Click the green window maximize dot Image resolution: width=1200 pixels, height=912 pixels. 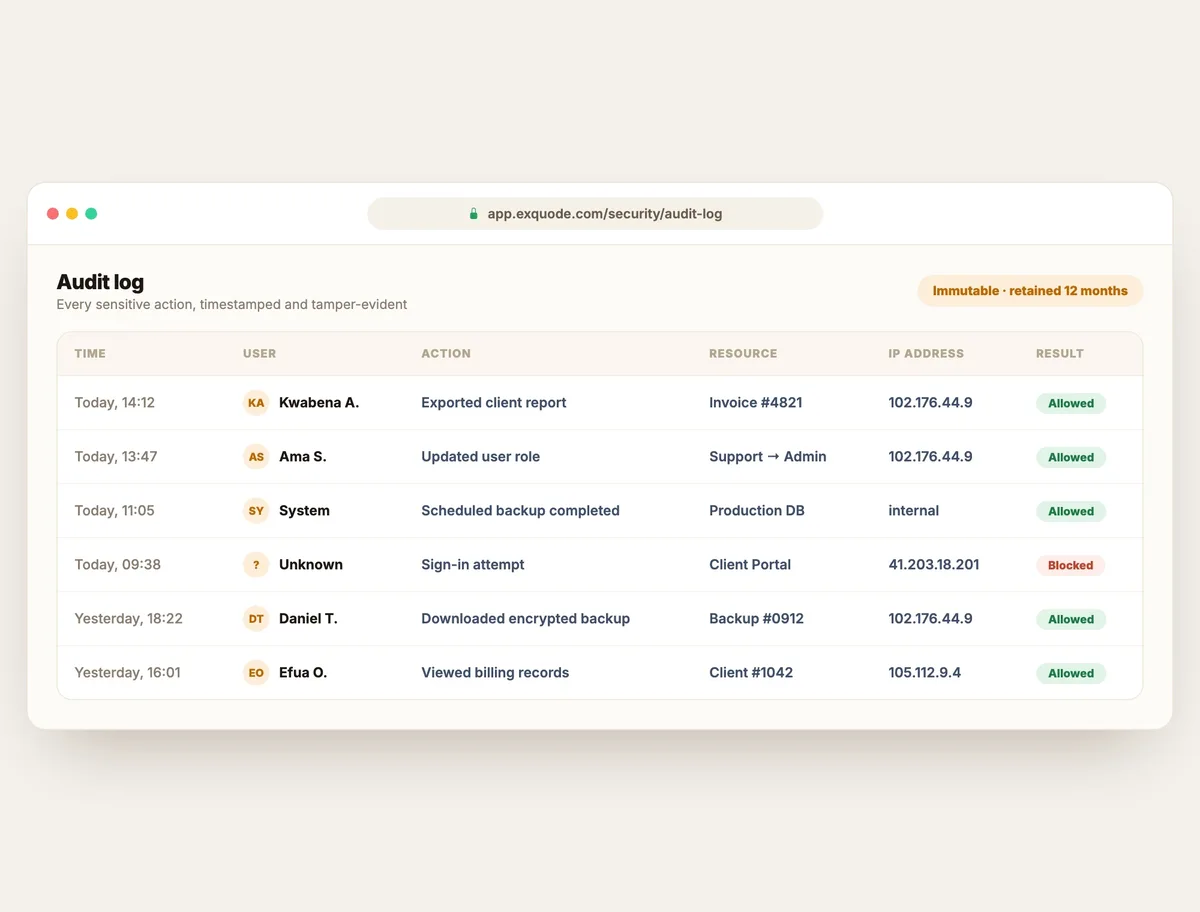click(x=91, y=214)
